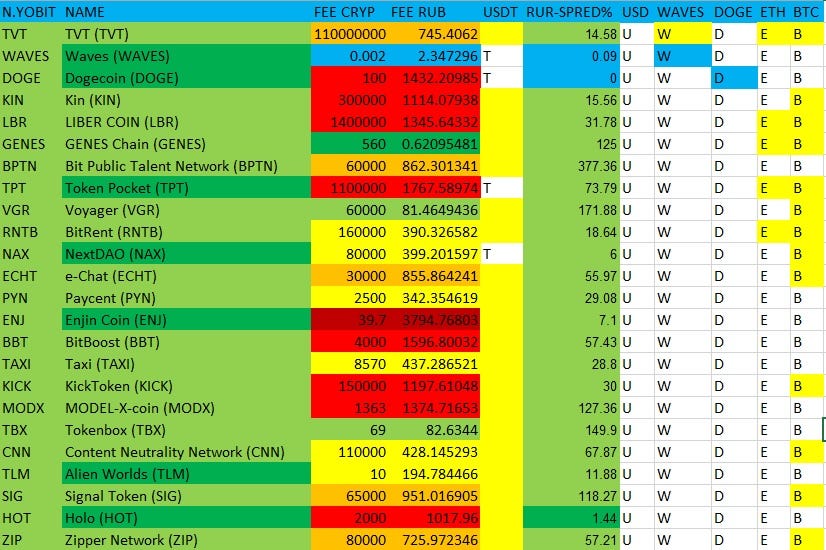Select the 'Alien Worlds (TLM)' cell

(186, 474)
